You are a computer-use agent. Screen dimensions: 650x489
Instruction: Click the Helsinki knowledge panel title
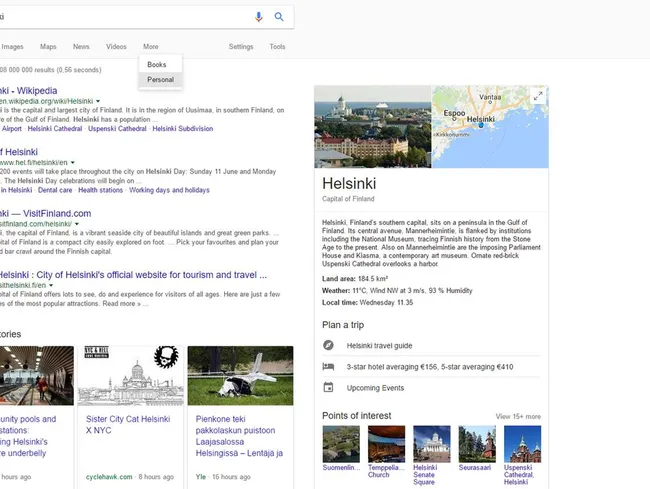coord(349,184)
